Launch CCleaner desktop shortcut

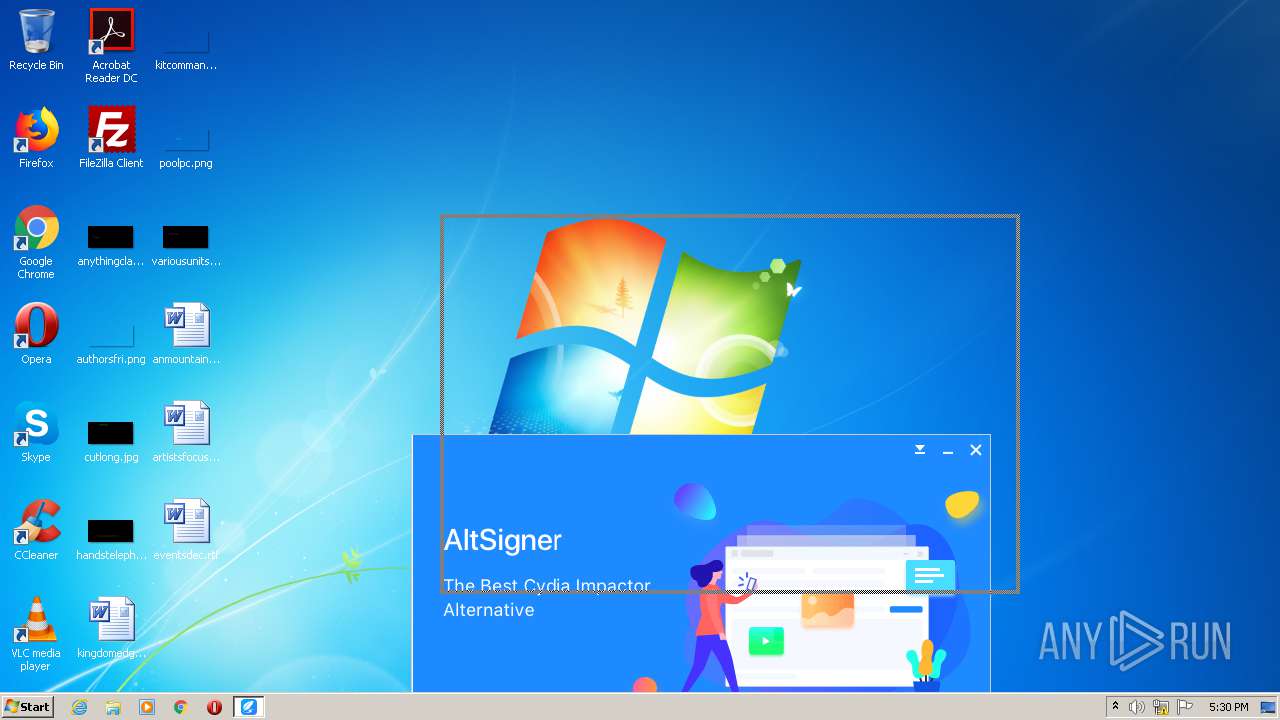pyautogui.click(x=36, y=530)
